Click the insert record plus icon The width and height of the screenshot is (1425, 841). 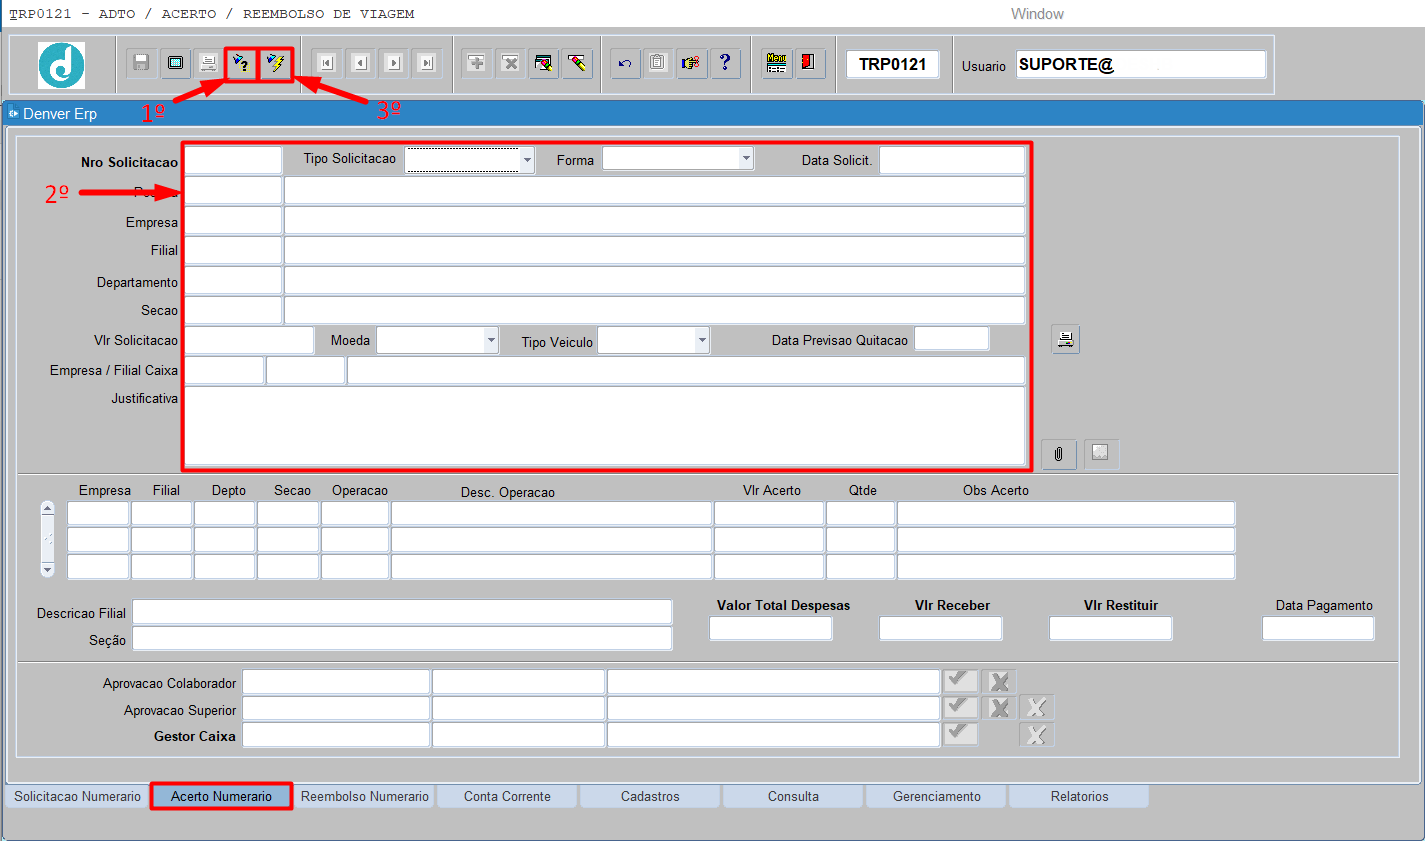click(477, 63)
